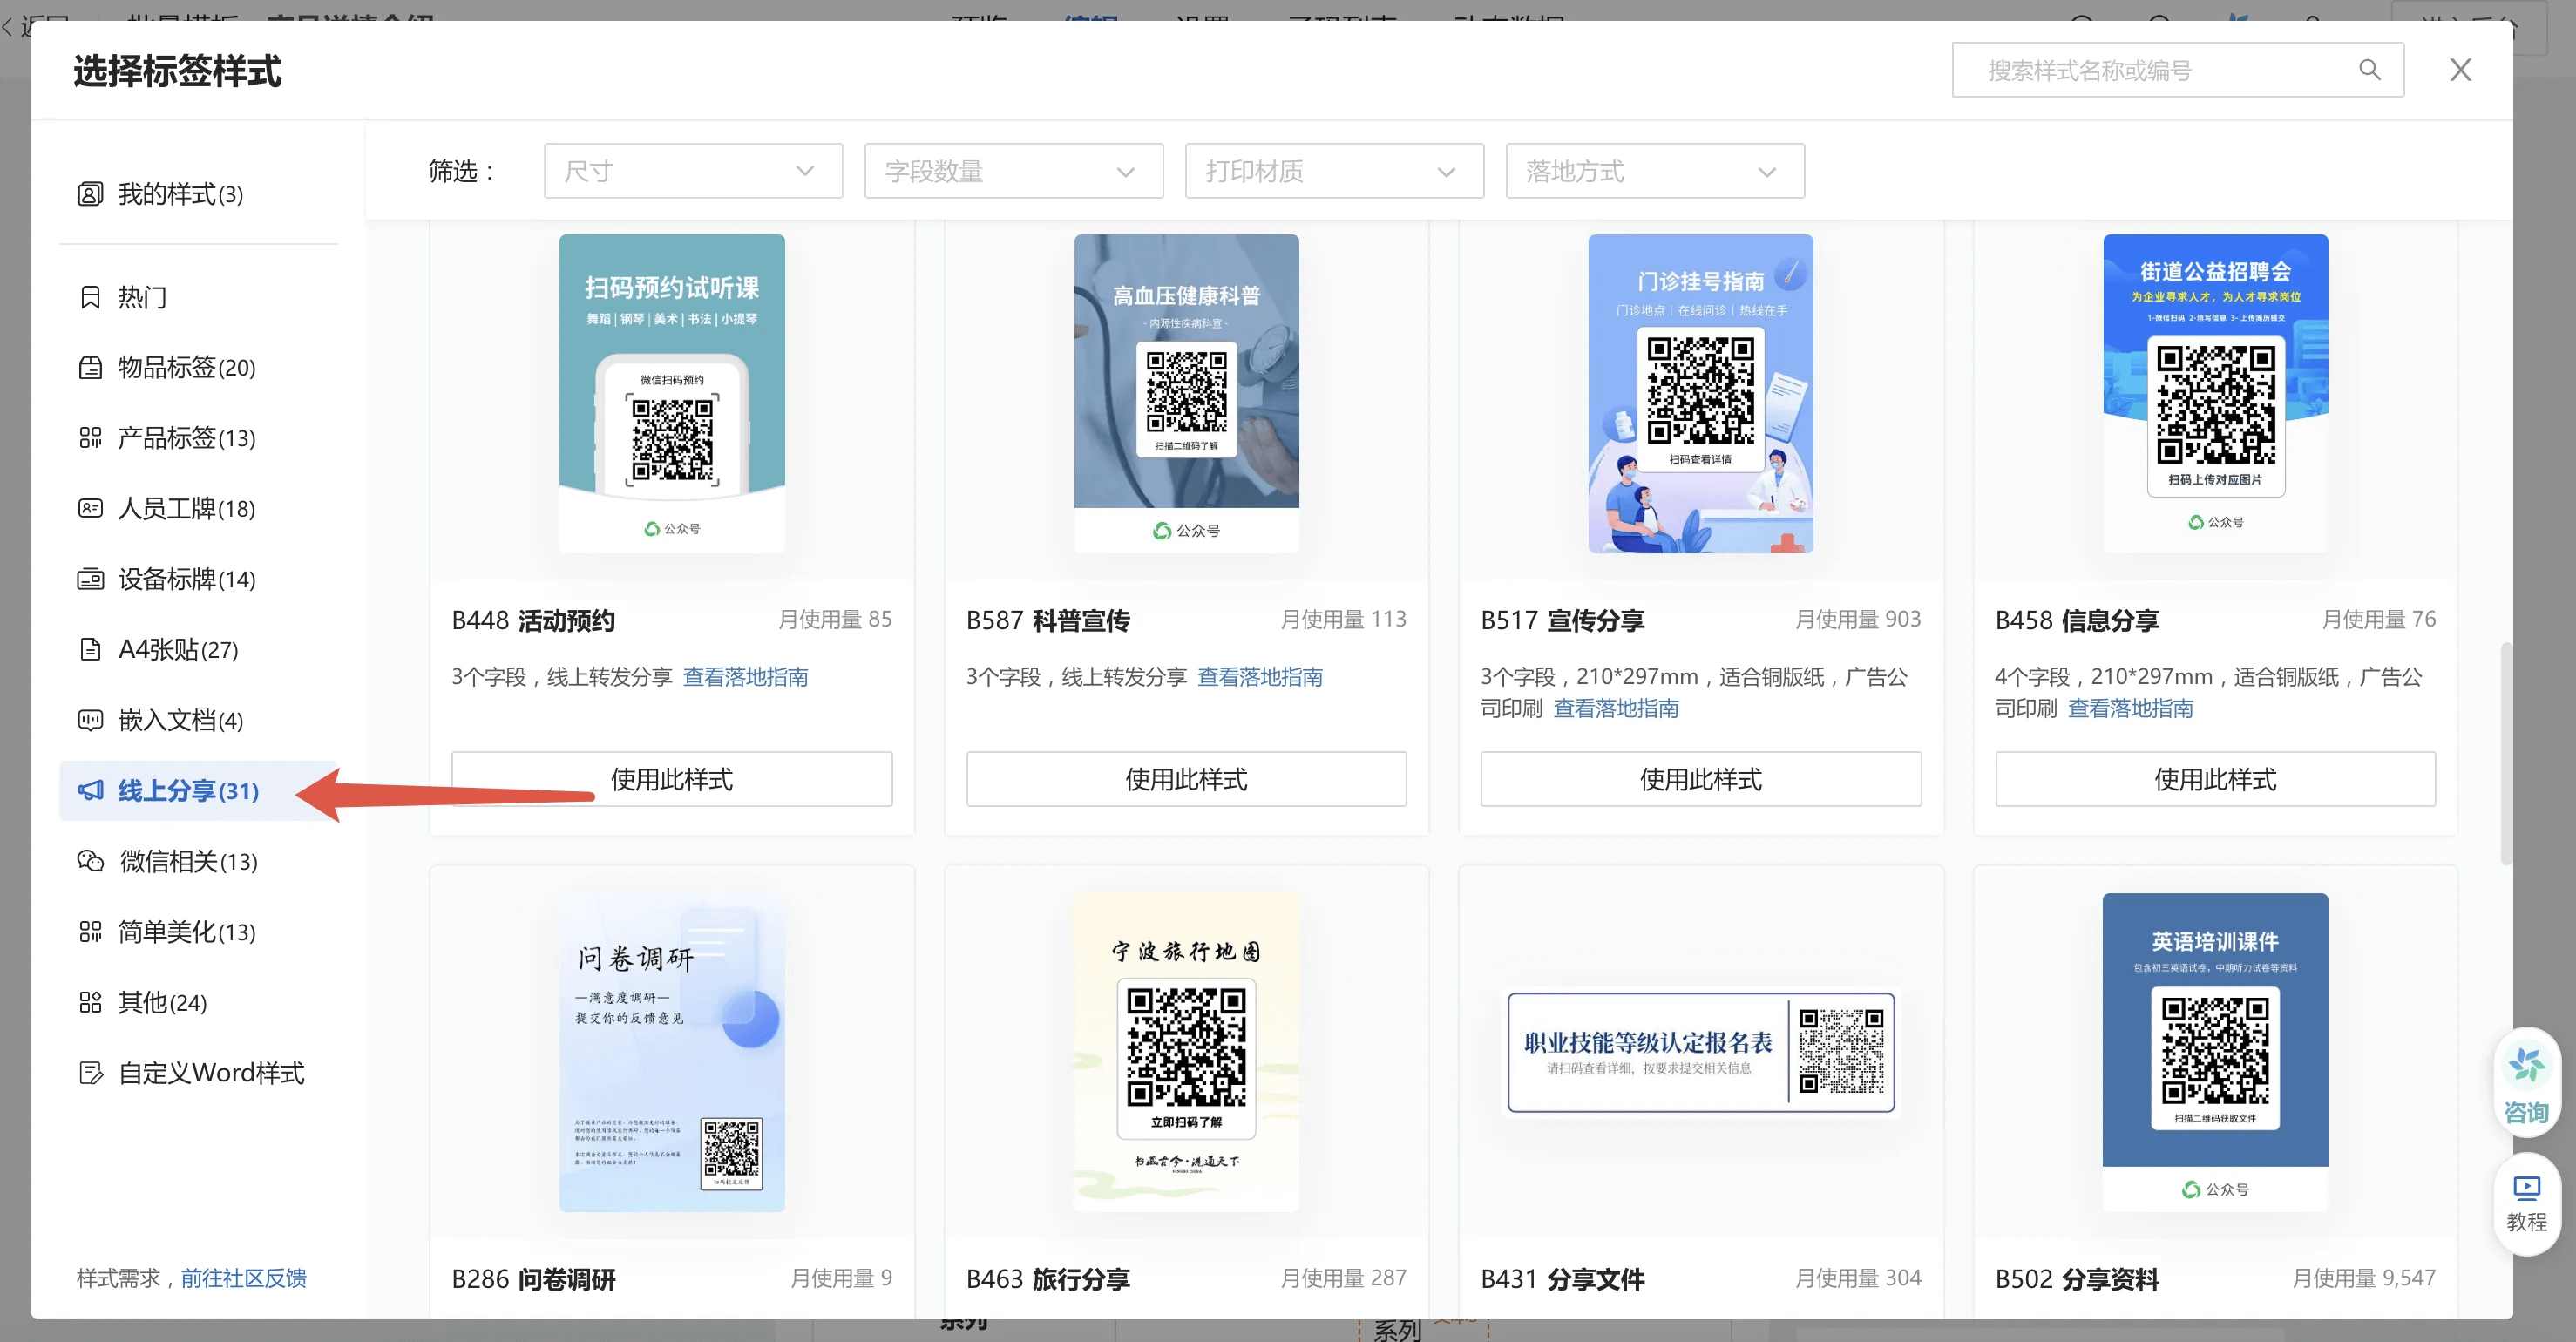Expand the 打印材质 filter dropdown
The height and width of the screenshot is (1342, 2576).
(x=1334, y=171)
